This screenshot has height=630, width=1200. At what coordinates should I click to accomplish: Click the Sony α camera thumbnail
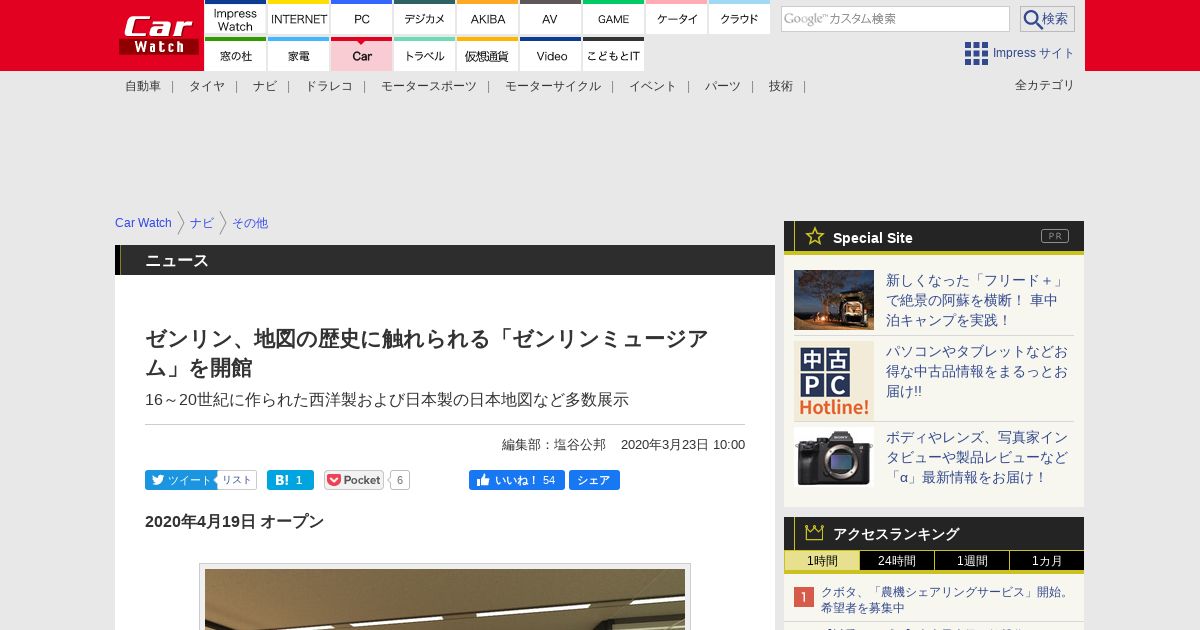834,457
